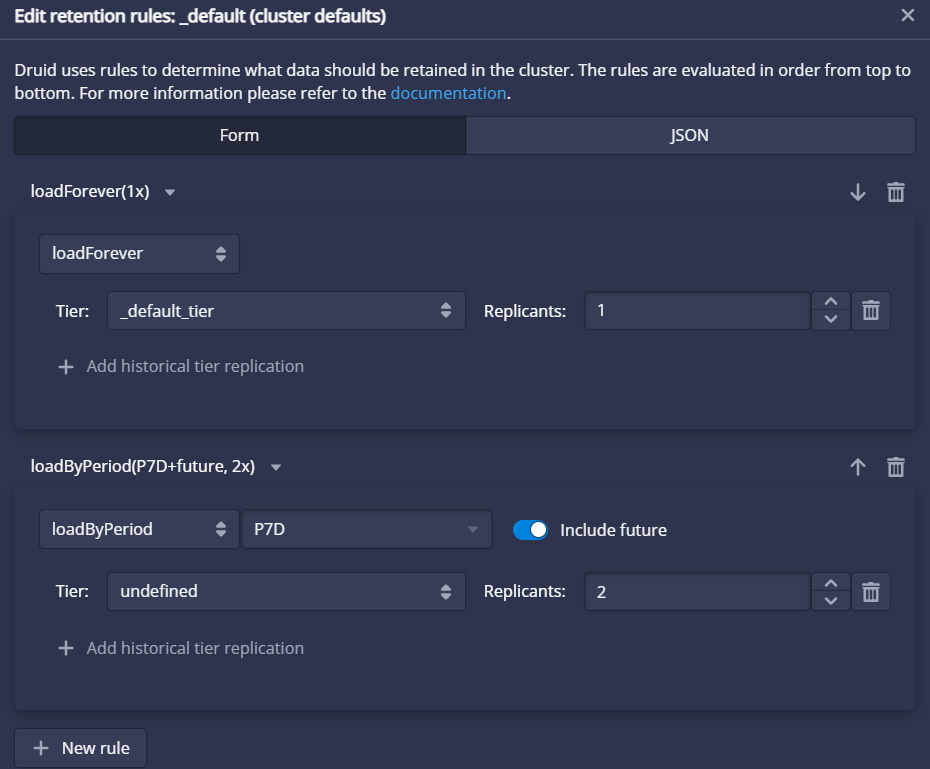Increase replicants for undefined tier
This screenshot has height=769, width=930.
click(x=830, y=583)
